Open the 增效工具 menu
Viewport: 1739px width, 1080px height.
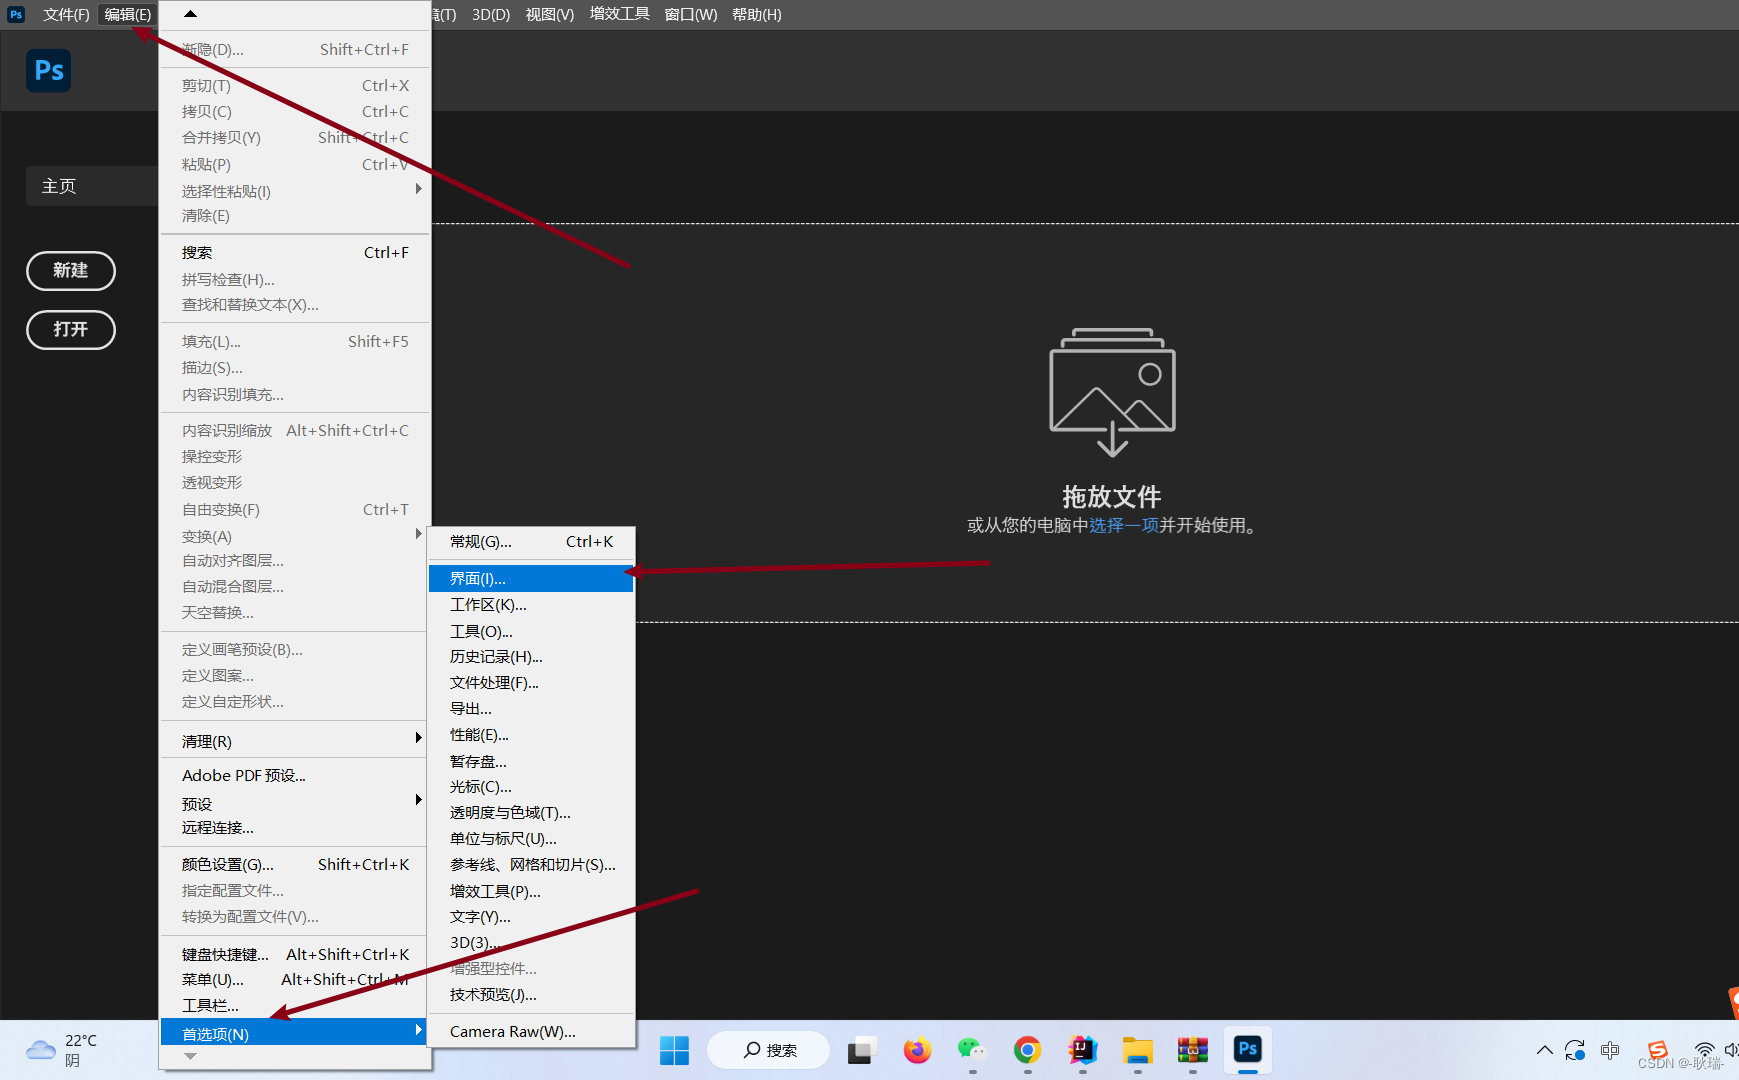click(620, 14)
